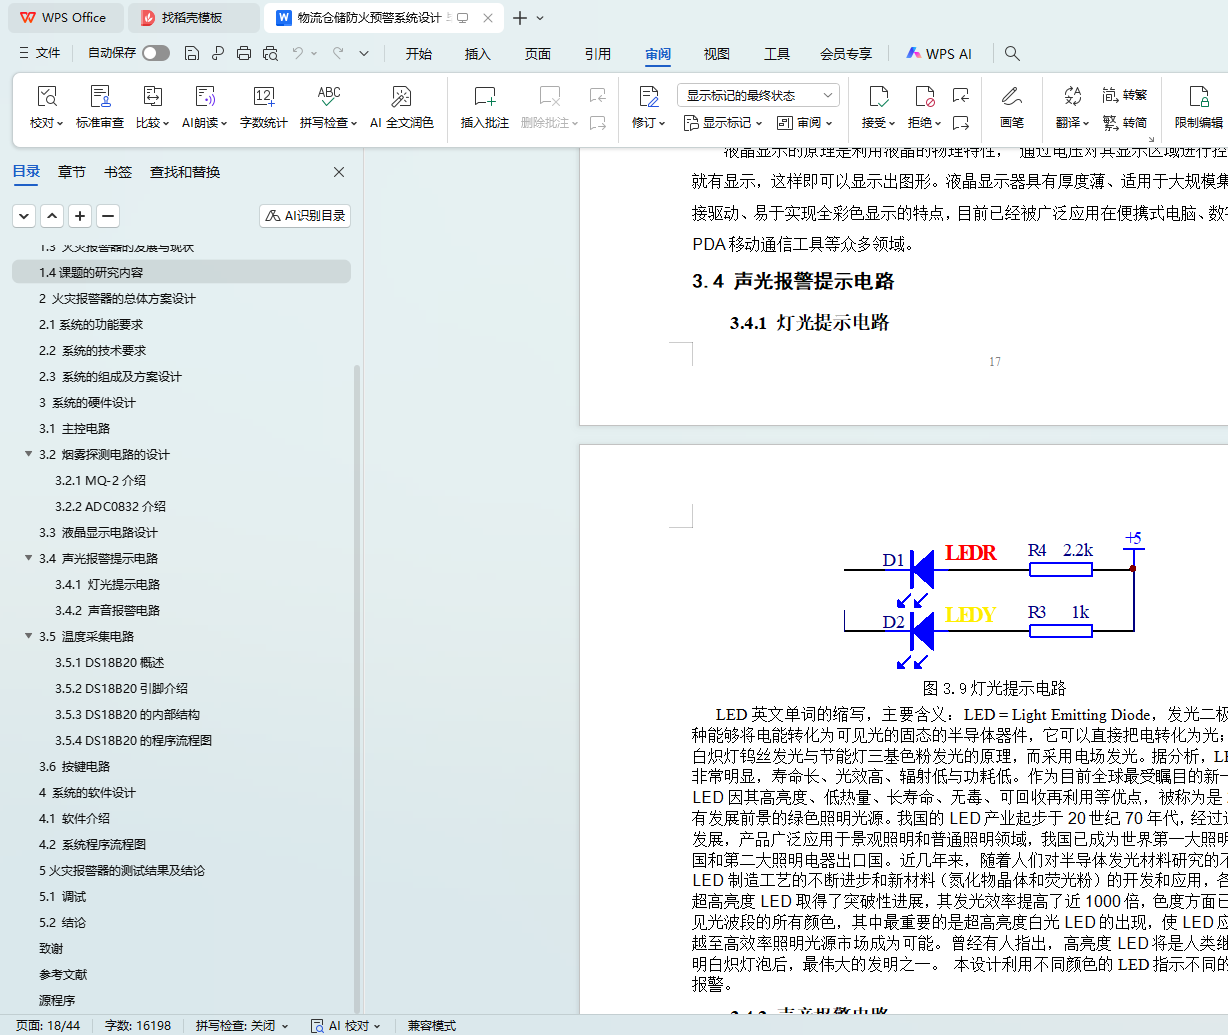1228x1035 pixels.
Task: Collapse the 3.2 烟雾探测电路的设计 outline node
Action: click(29, 454)
